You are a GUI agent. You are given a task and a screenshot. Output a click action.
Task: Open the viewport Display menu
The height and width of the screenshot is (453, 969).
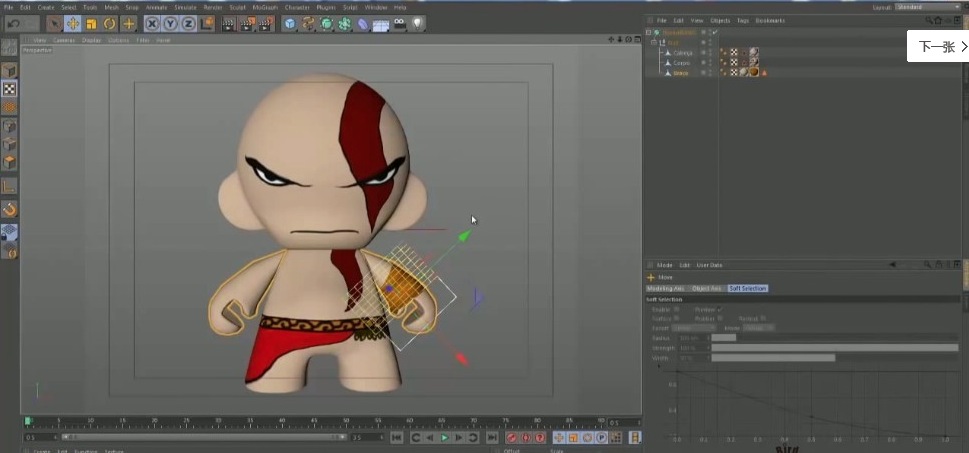click(91, 40)
